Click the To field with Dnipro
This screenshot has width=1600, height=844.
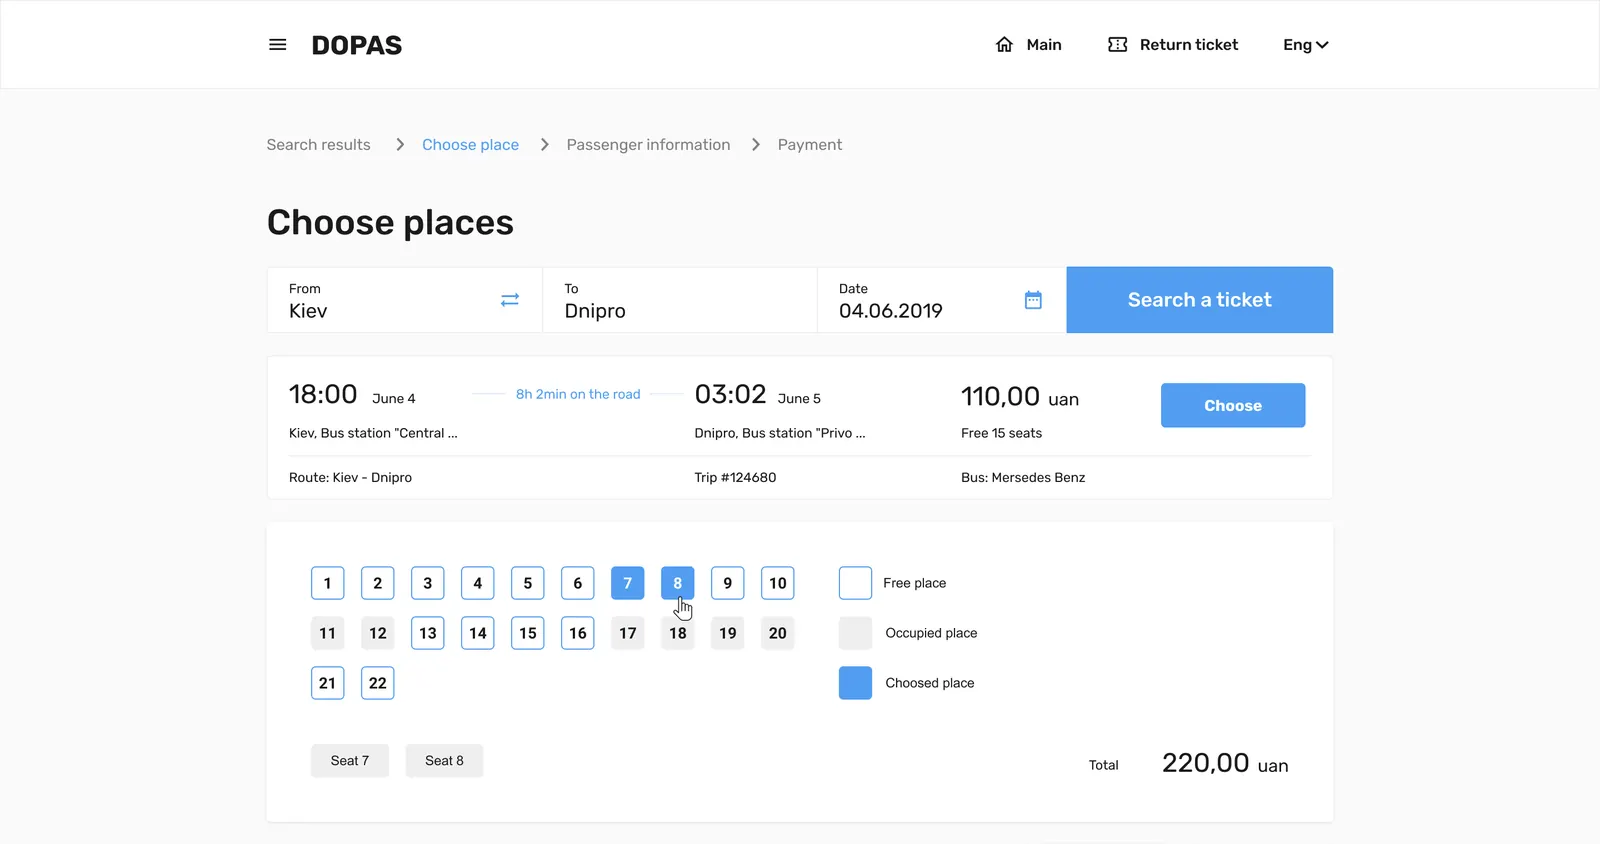pyautogui.click(x=680, y=300)
